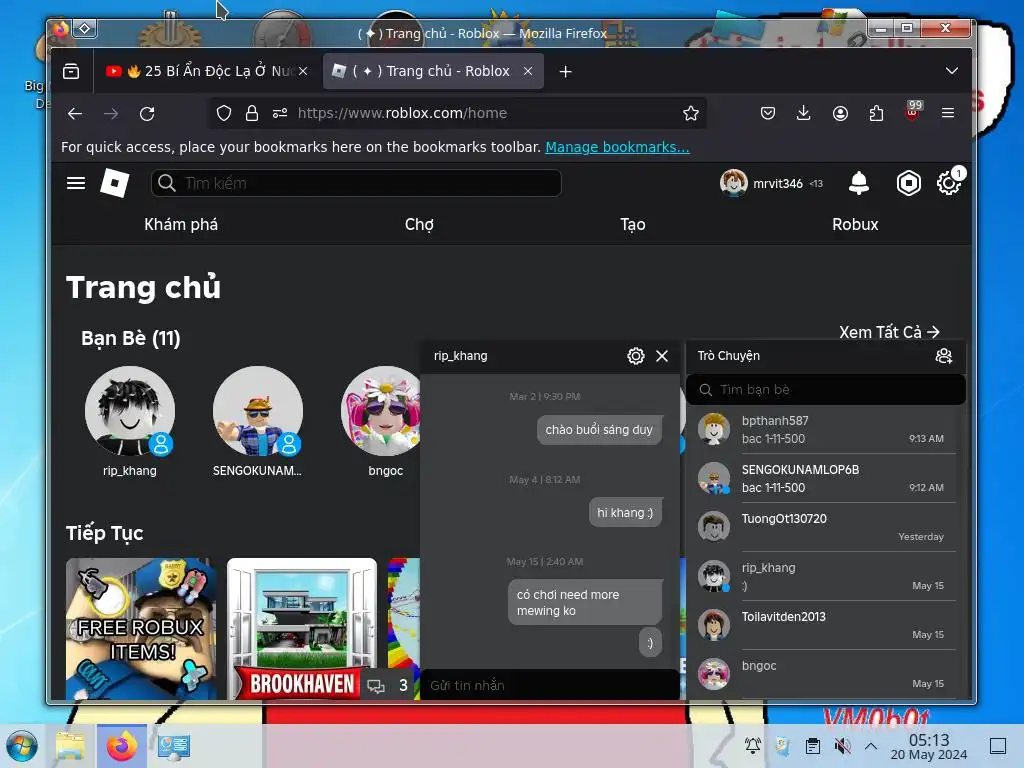Open the Firefox extensions menu
Viewport: 1024px width, 768px height.
click(876, 114)
